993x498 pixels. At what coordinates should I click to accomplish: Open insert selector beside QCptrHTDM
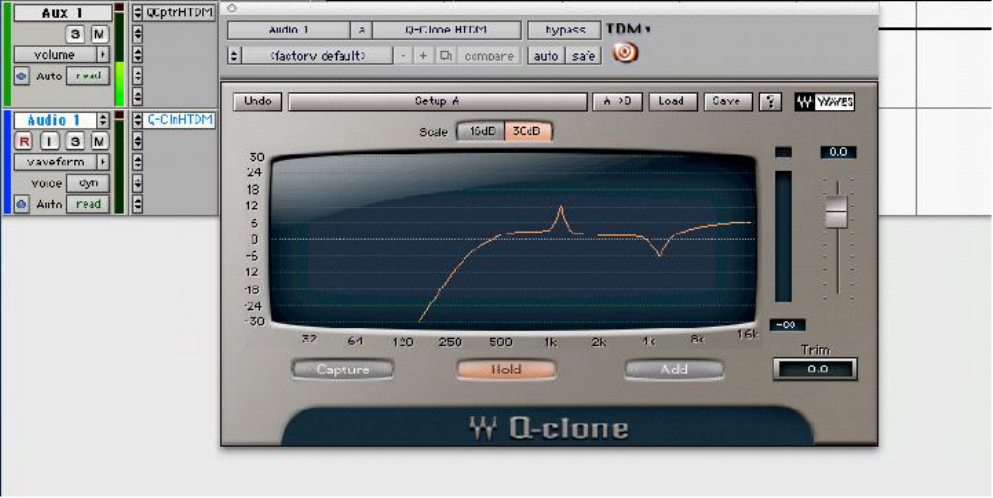click(137, 13)
